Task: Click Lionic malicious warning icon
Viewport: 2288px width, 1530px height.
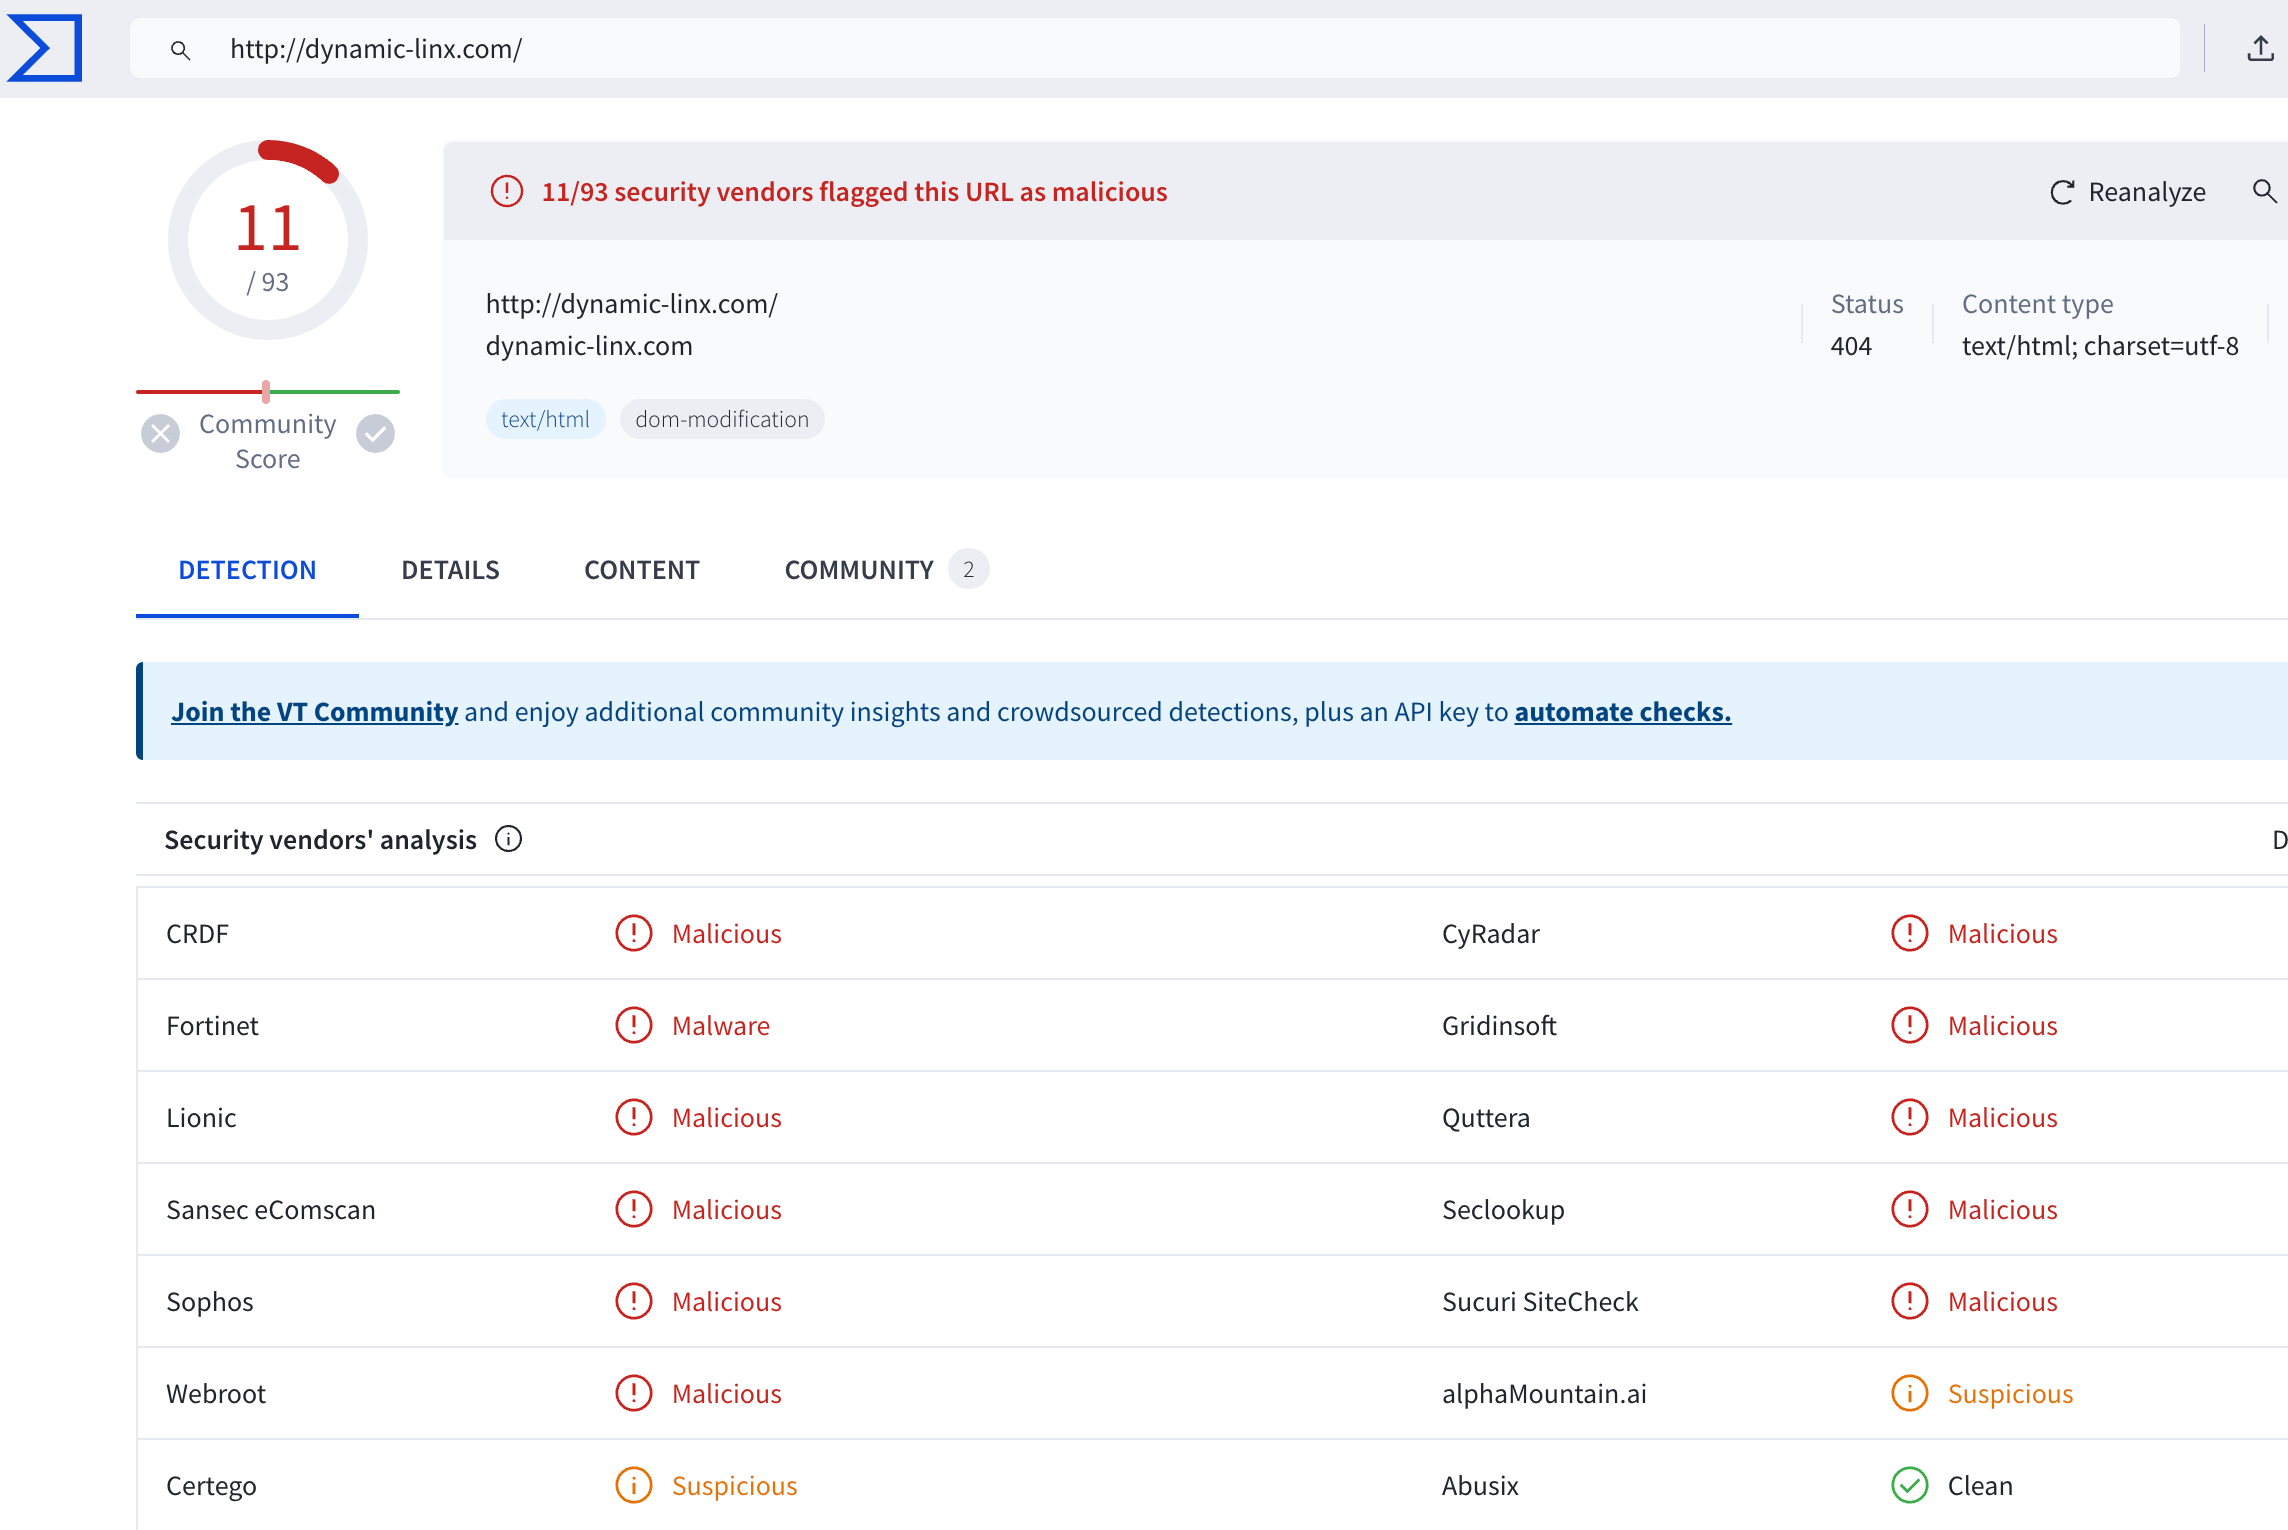Action: point(634,1117)
